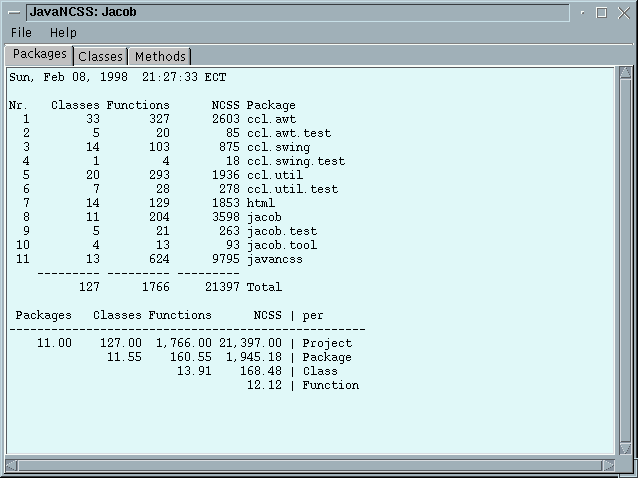638x478 pixels.
Task: Switch to the Classes tab
Action: point(100,57)
